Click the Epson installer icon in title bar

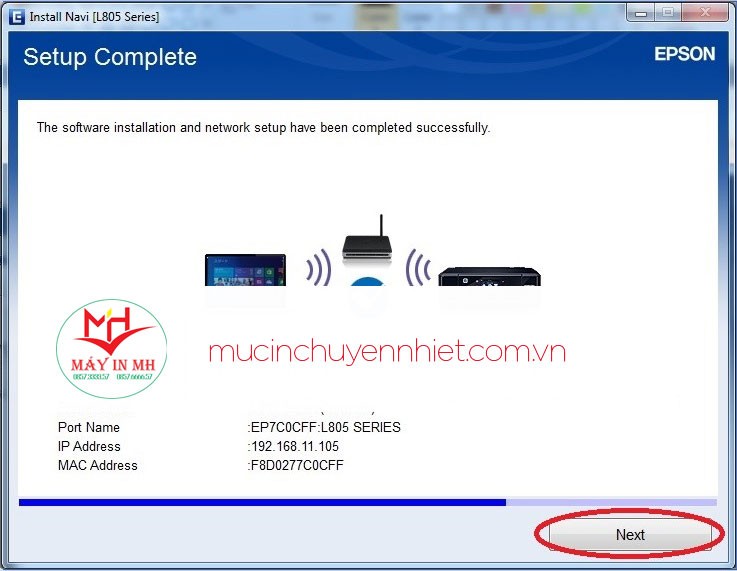pos(17,16)
